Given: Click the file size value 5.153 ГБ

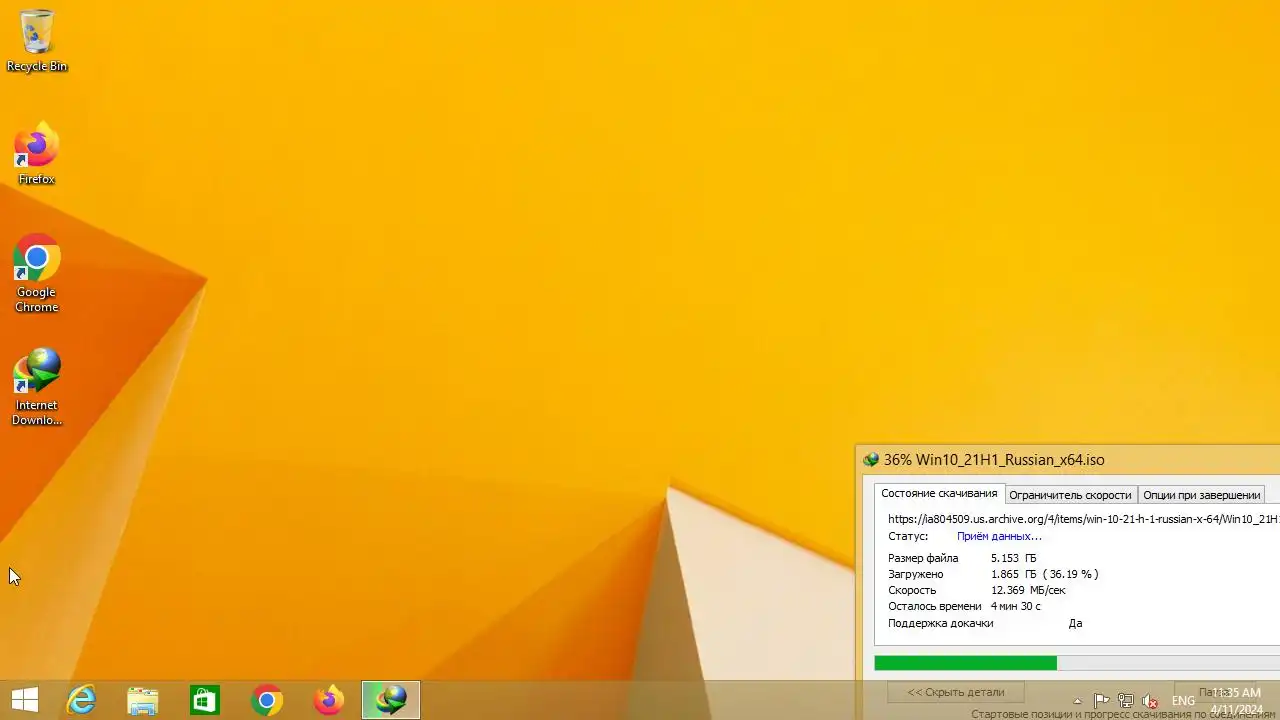Looking at the screenshot, I should (x=1013, y=558).
